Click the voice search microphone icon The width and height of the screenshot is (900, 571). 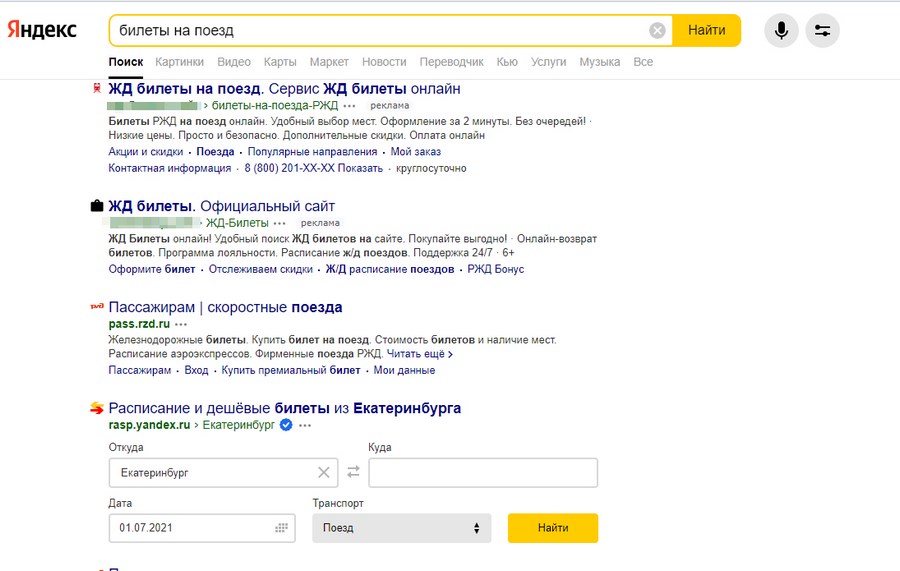[781, 31]
